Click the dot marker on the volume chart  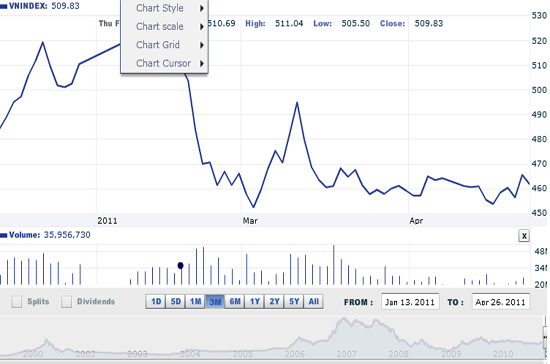[x=180, y=265]
